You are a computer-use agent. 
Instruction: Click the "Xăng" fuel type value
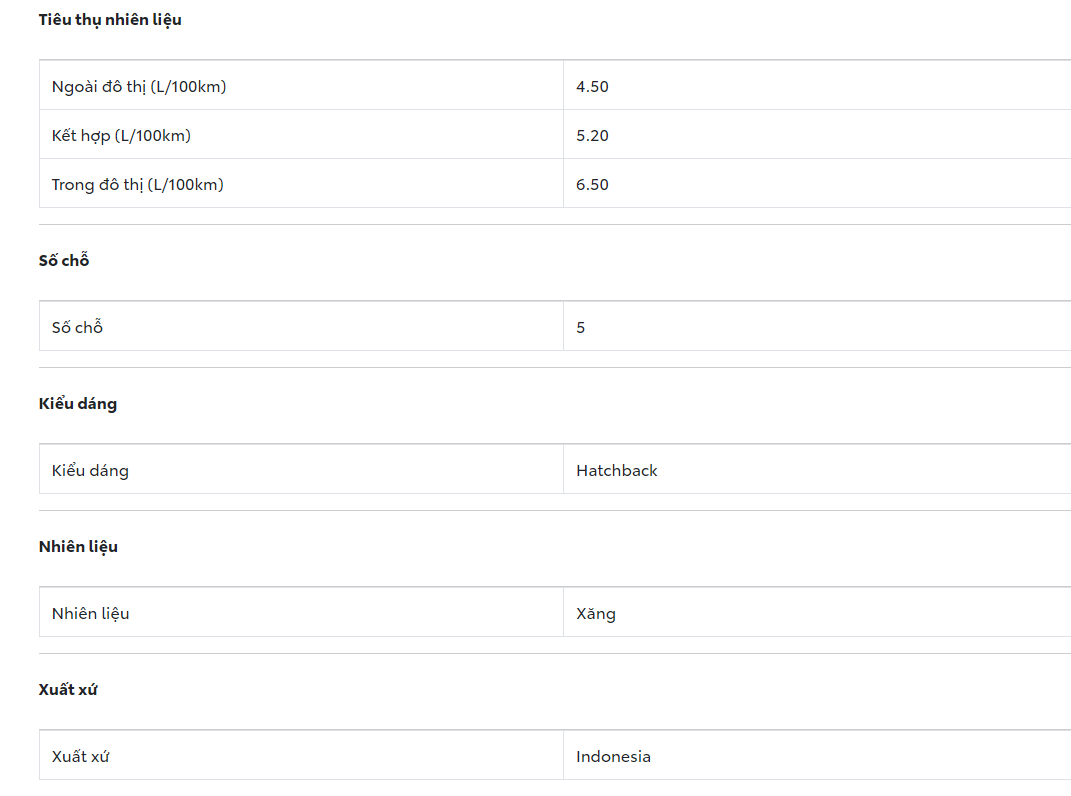[x=595, y=614]
